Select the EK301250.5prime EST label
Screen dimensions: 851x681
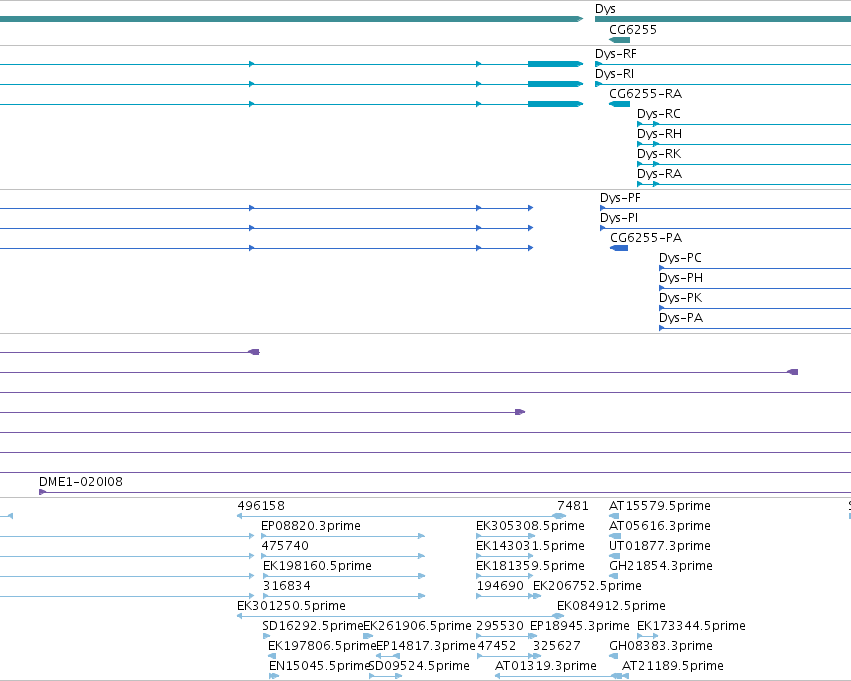(x=291, y=606)
